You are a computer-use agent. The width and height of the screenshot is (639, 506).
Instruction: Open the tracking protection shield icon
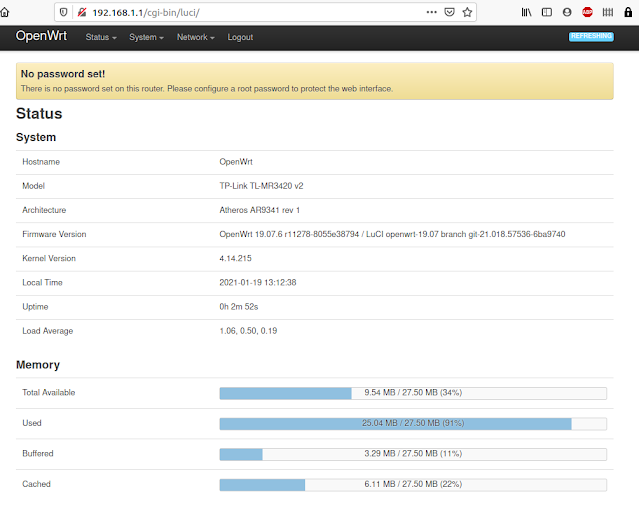(65, 12)
